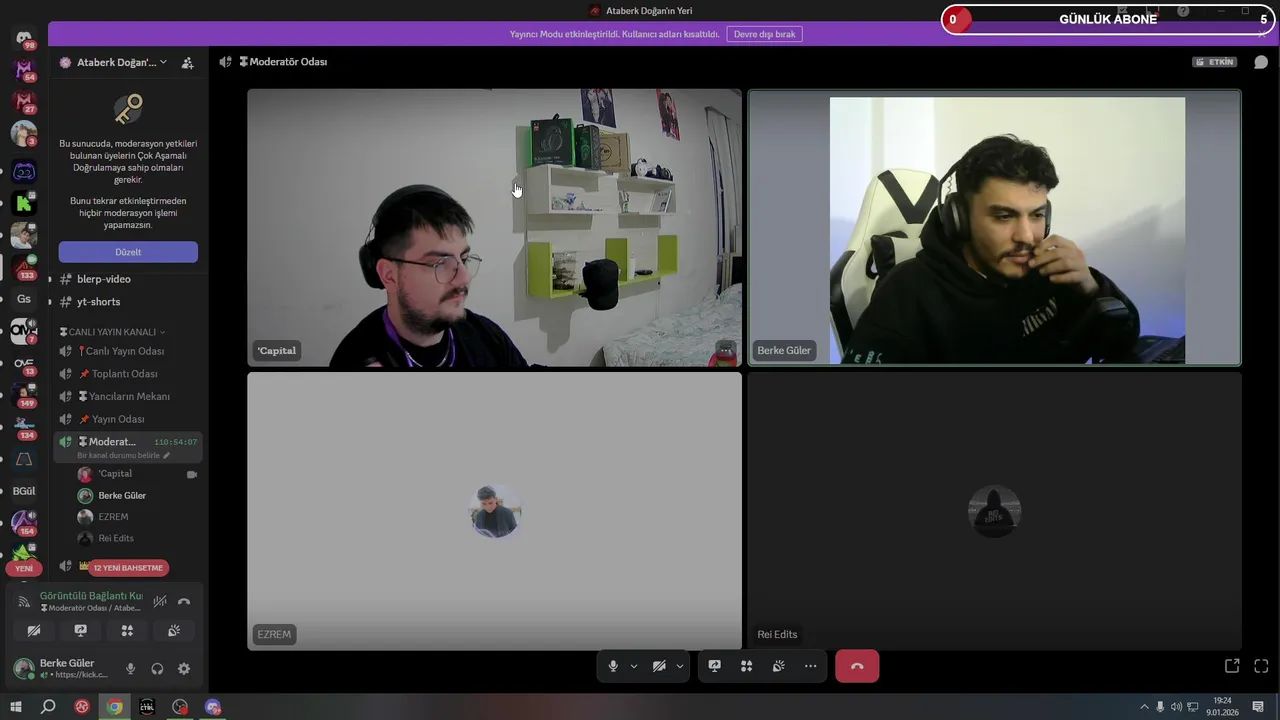This screenshot has height=720, width=1280.
Task: Click ETKİN badge at top right
Action: tap(1215, 62)
